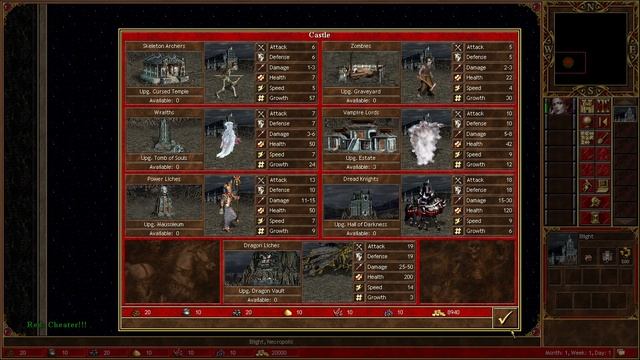Click the Estate building picture
Viewport: 640px width, 360px height.
pyautogui.click(x=361, y=135)
